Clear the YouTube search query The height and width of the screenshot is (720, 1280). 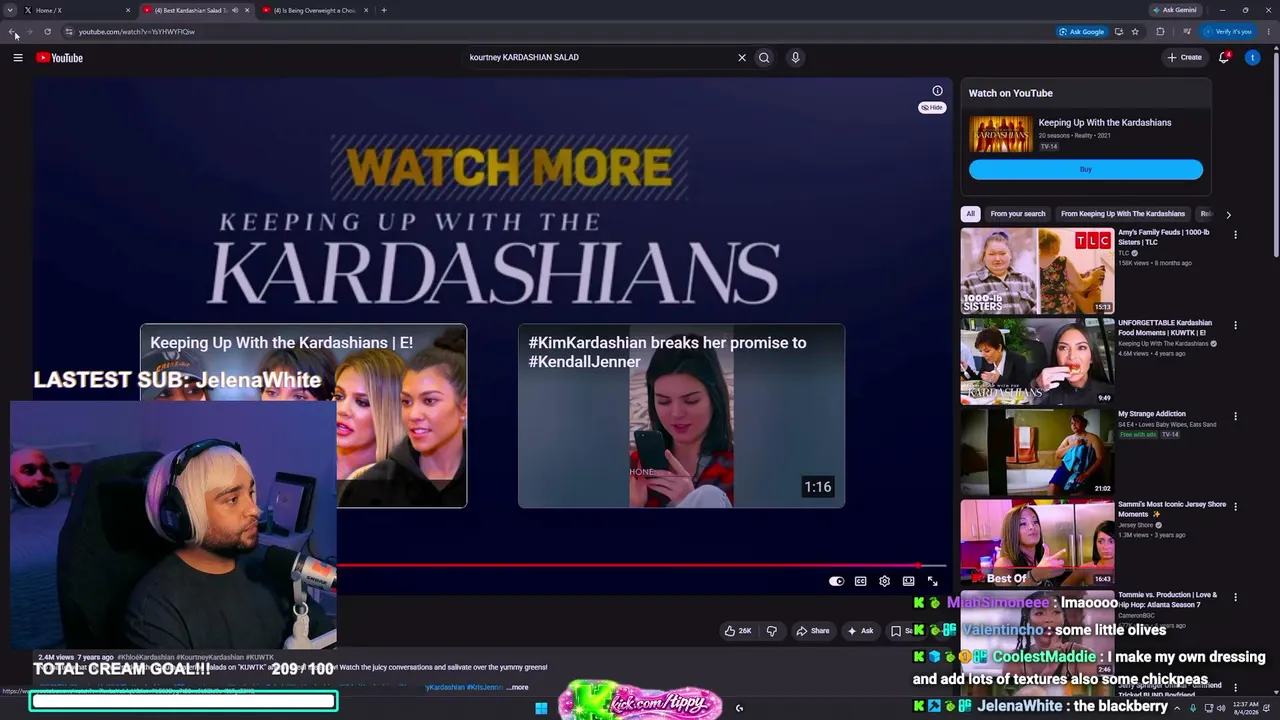[742, 58]
